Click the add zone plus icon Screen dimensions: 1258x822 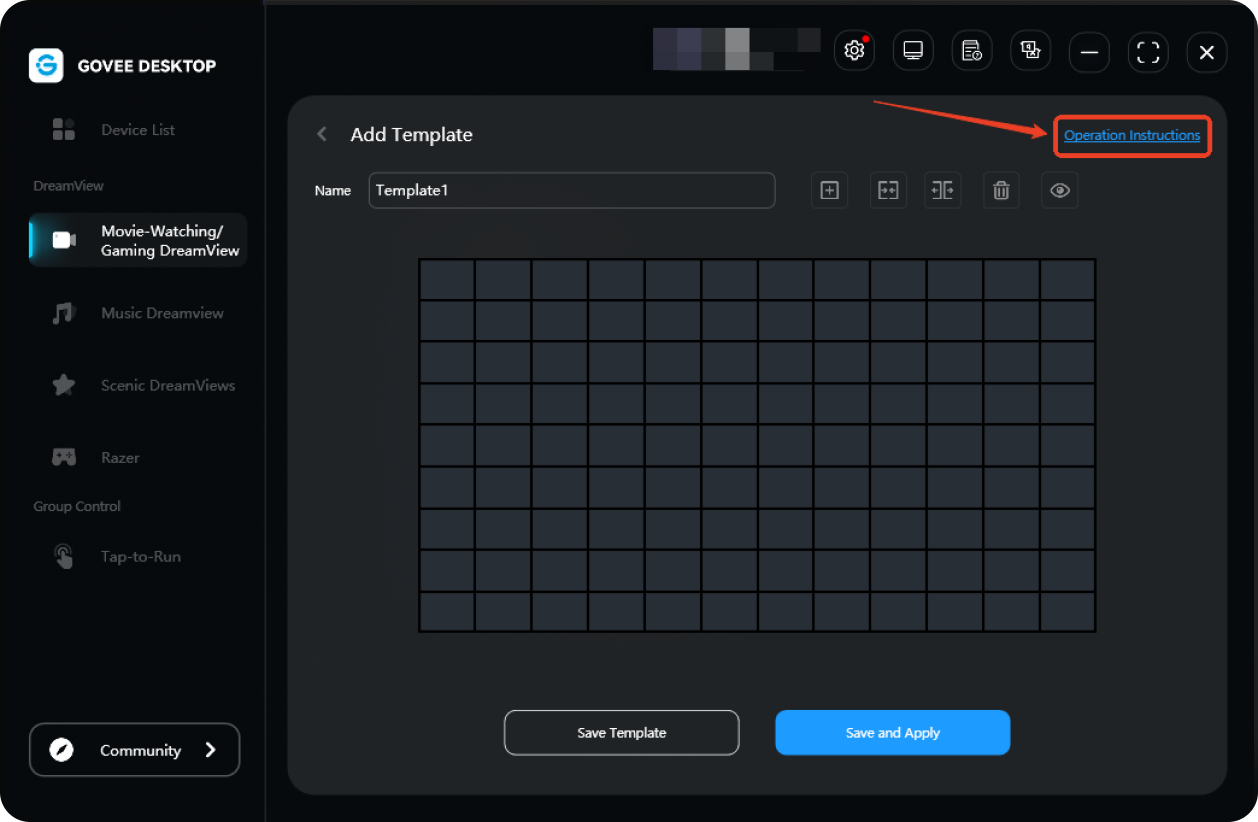[x=829, y=190]
